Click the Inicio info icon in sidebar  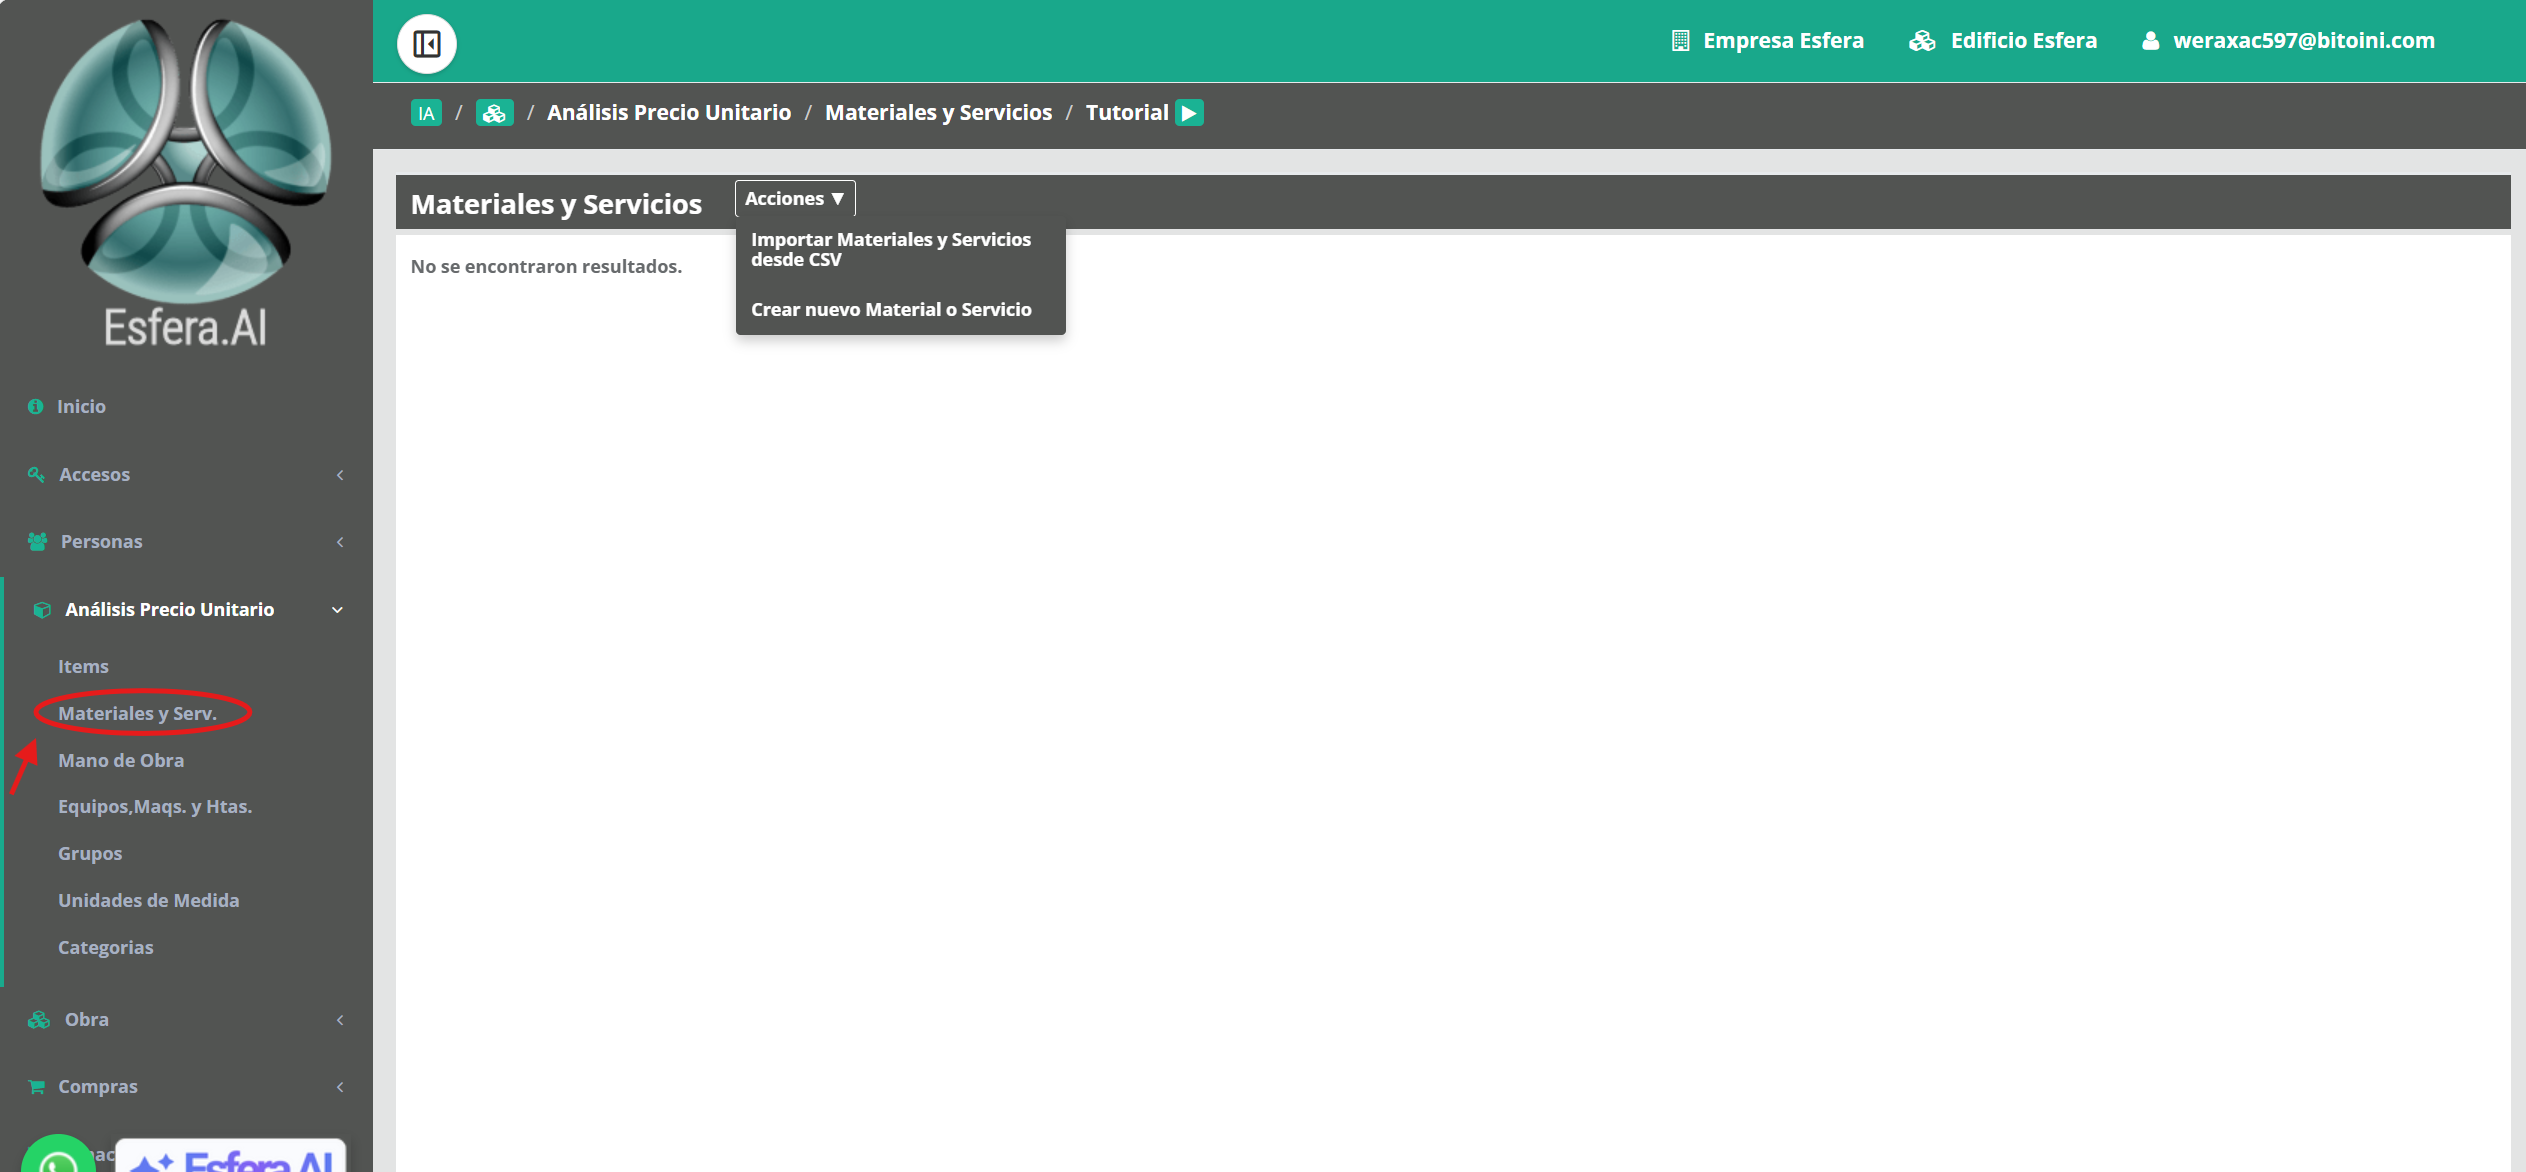pyautogui.click(x=36, y=406)
